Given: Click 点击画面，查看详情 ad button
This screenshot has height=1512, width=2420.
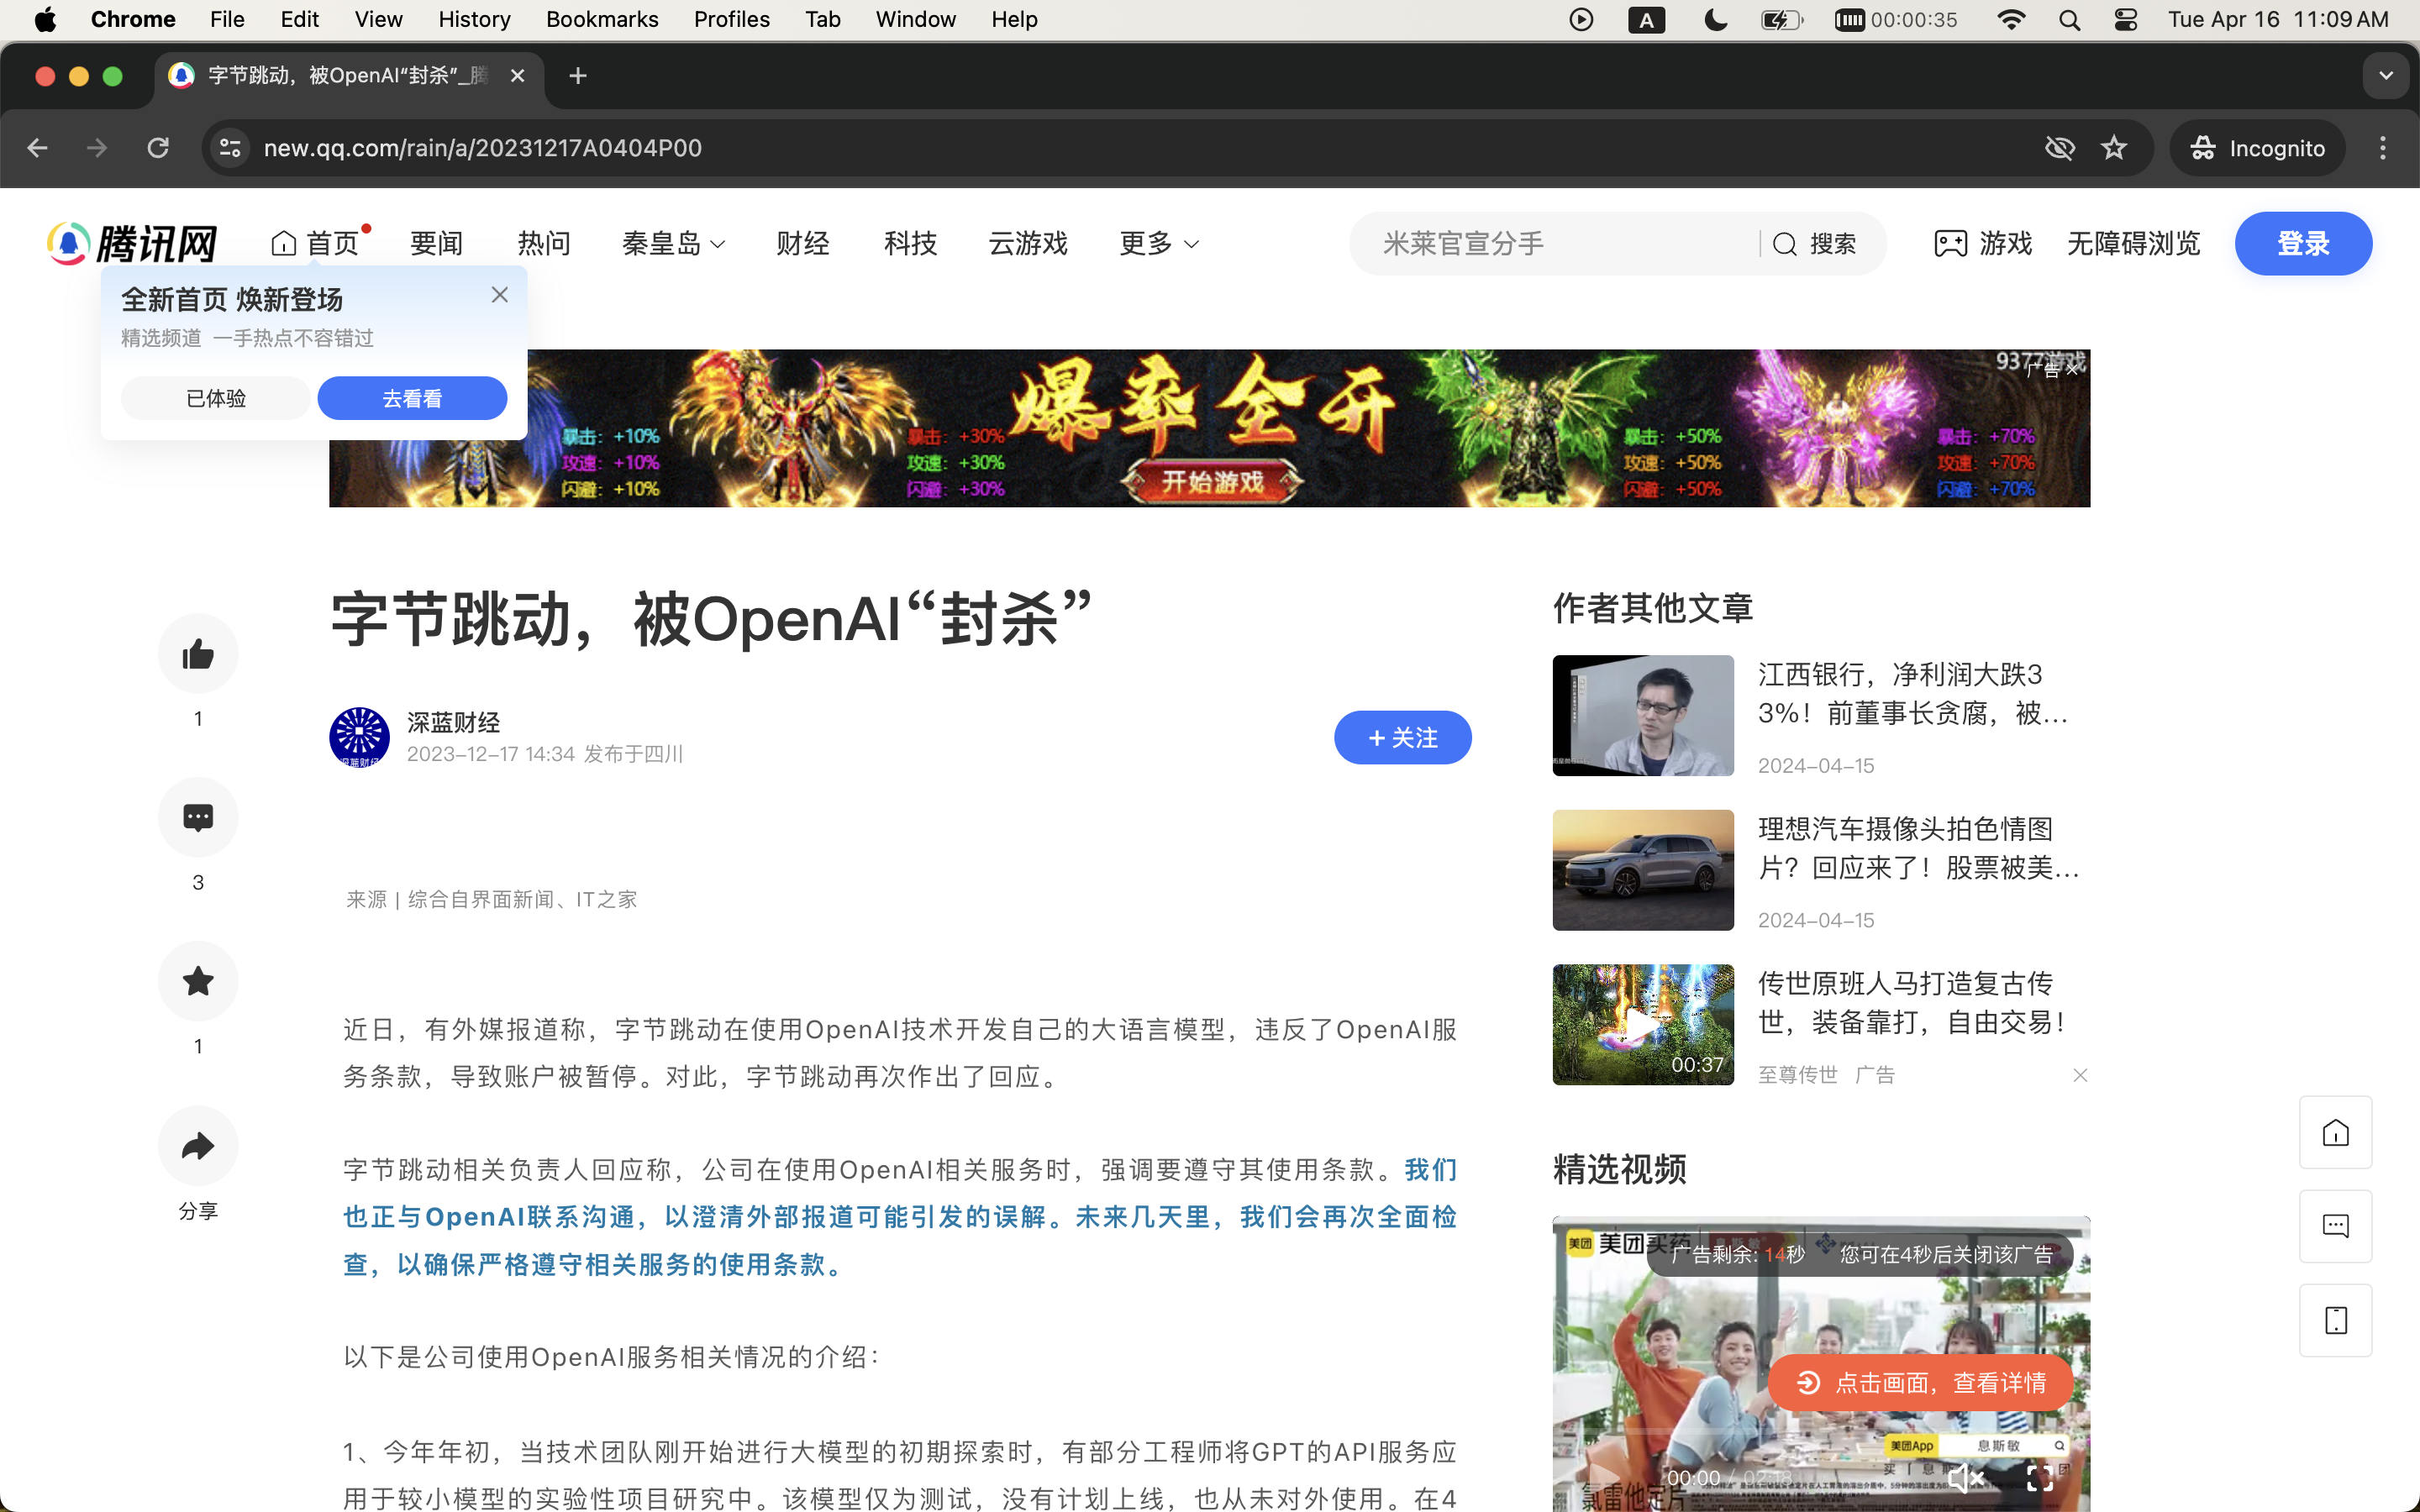Looking at the screenshot, I should [1920, 1382].
